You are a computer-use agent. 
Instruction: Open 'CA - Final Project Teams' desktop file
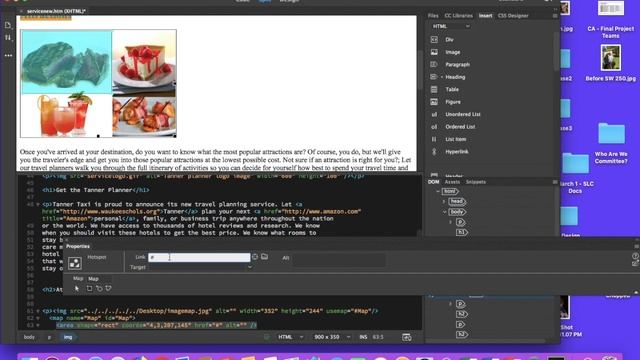tap(611, 20)
